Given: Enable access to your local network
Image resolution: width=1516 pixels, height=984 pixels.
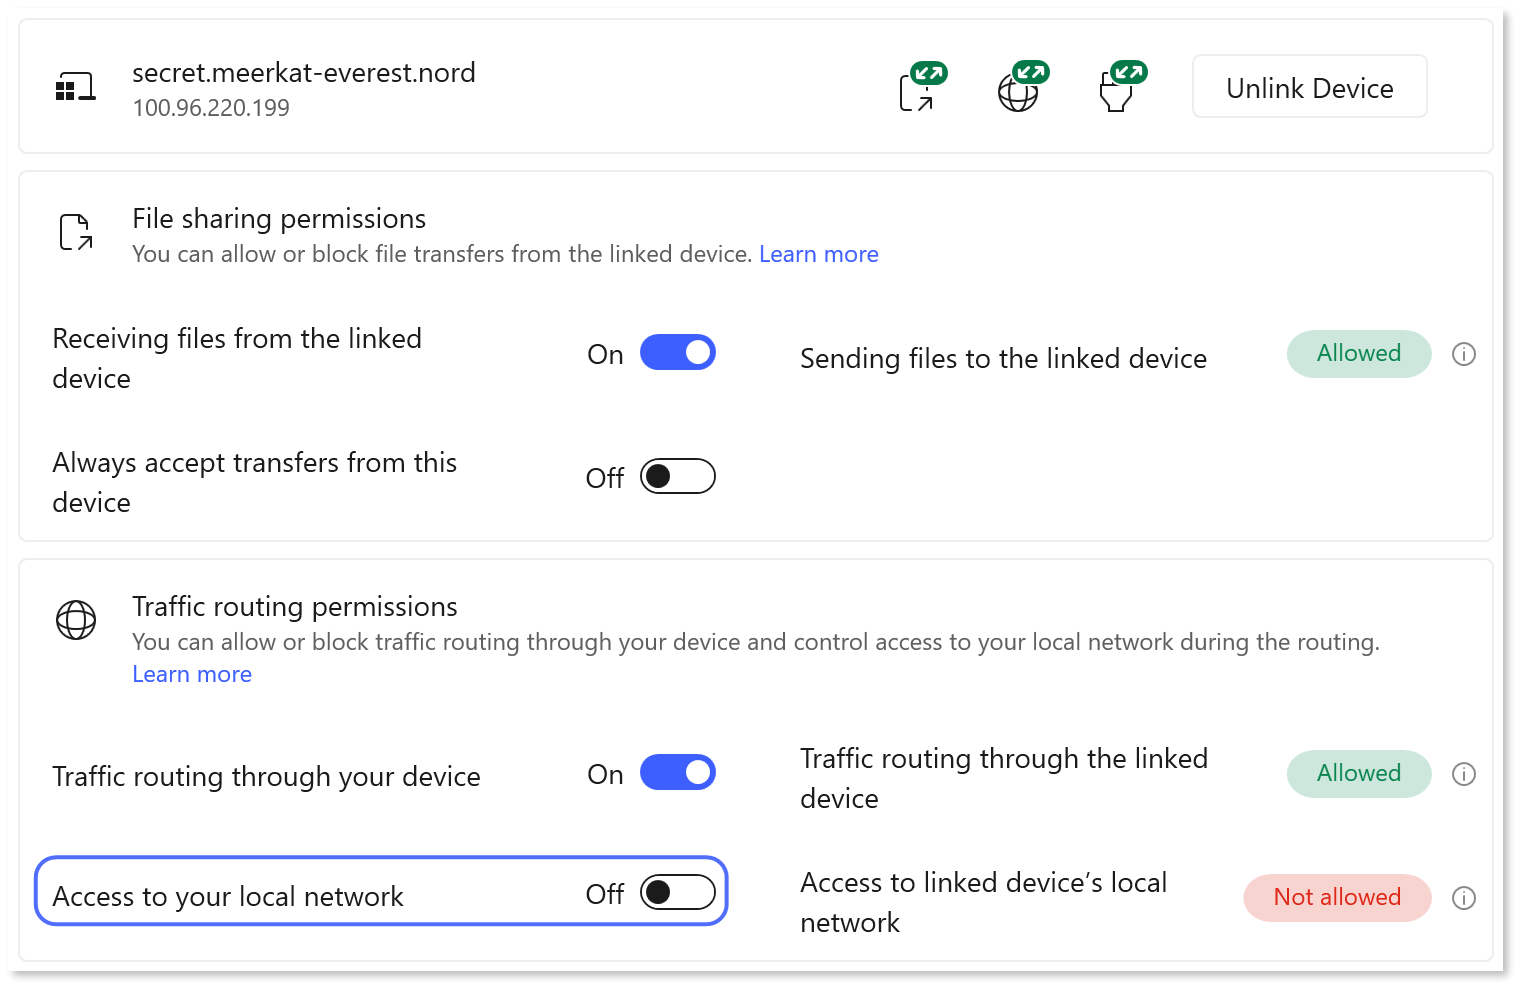Looking at the screenshot, I should click(677, 892).
